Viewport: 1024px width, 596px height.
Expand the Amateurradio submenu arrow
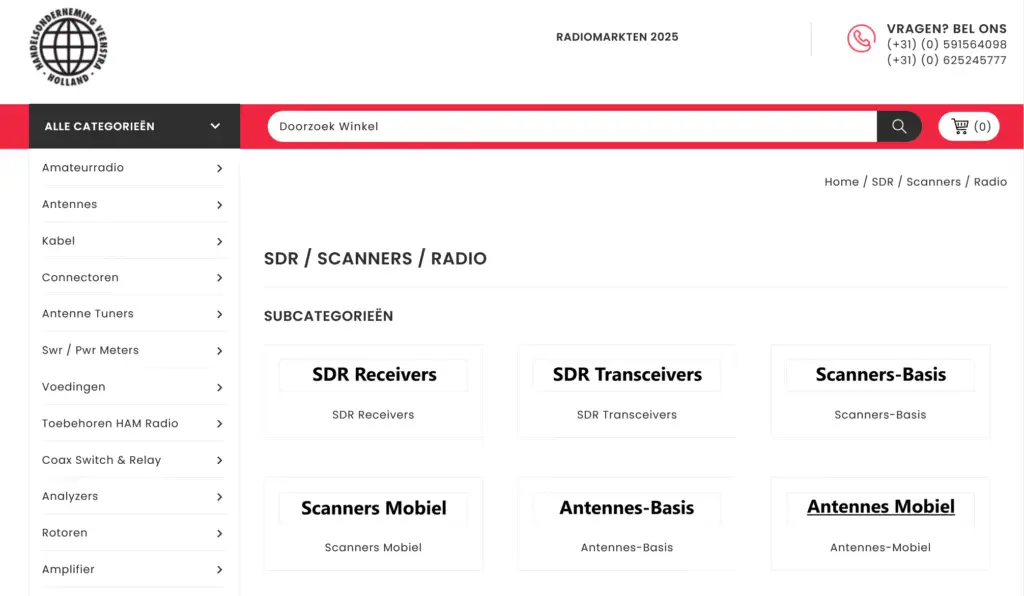219,168
